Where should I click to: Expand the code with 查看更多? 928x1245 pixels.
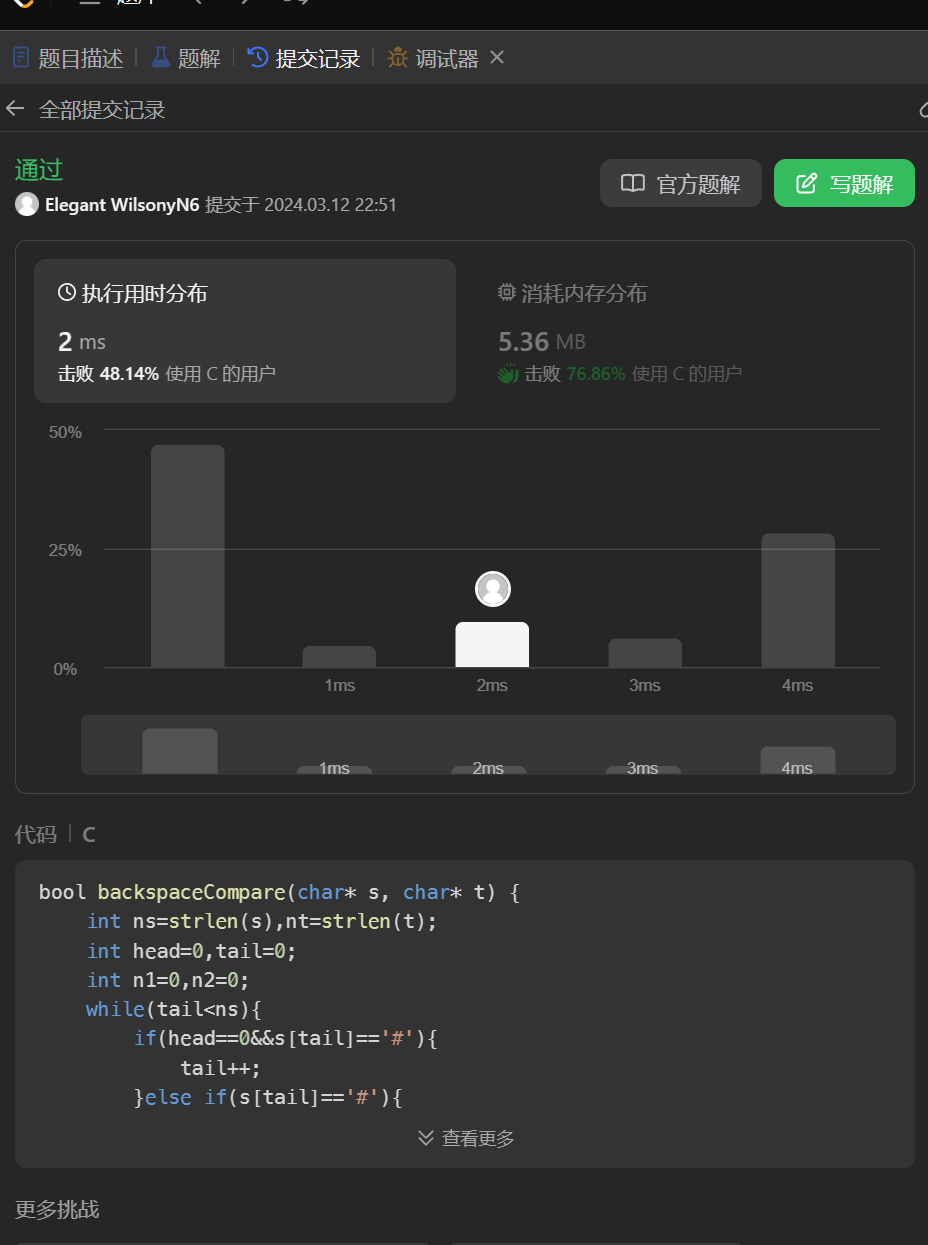[465, 1138]
